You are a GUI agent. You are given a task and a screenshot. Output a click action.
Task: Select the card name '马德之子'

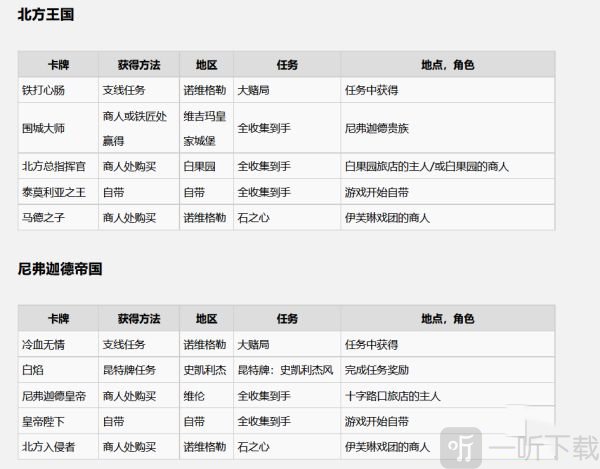(x=43, y=218)
